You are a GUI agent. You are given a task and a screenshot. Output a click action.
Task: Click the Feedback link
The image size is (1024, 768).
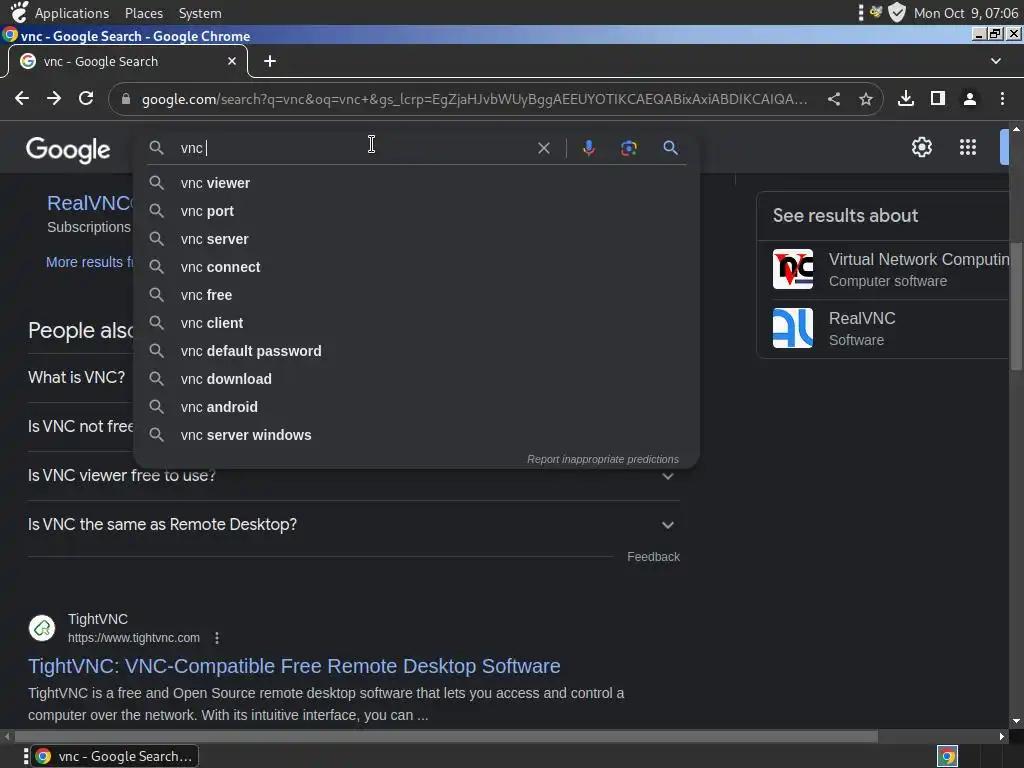point(653,557)
